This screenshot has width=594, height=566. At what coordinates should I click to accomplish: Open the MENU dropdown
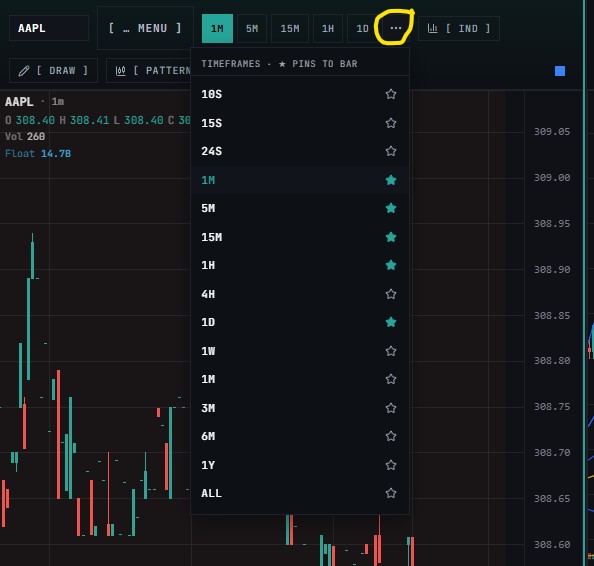[145, 28]
